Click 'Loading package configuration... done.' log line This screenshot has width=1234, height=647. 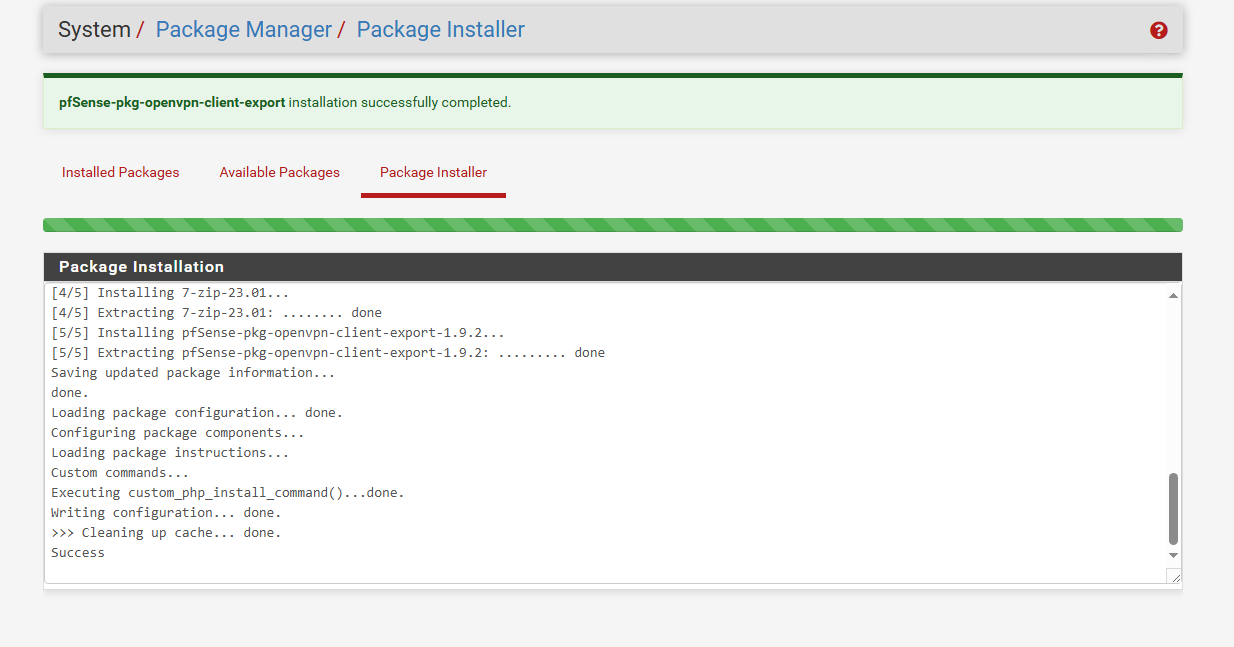(x=197, y=412)
